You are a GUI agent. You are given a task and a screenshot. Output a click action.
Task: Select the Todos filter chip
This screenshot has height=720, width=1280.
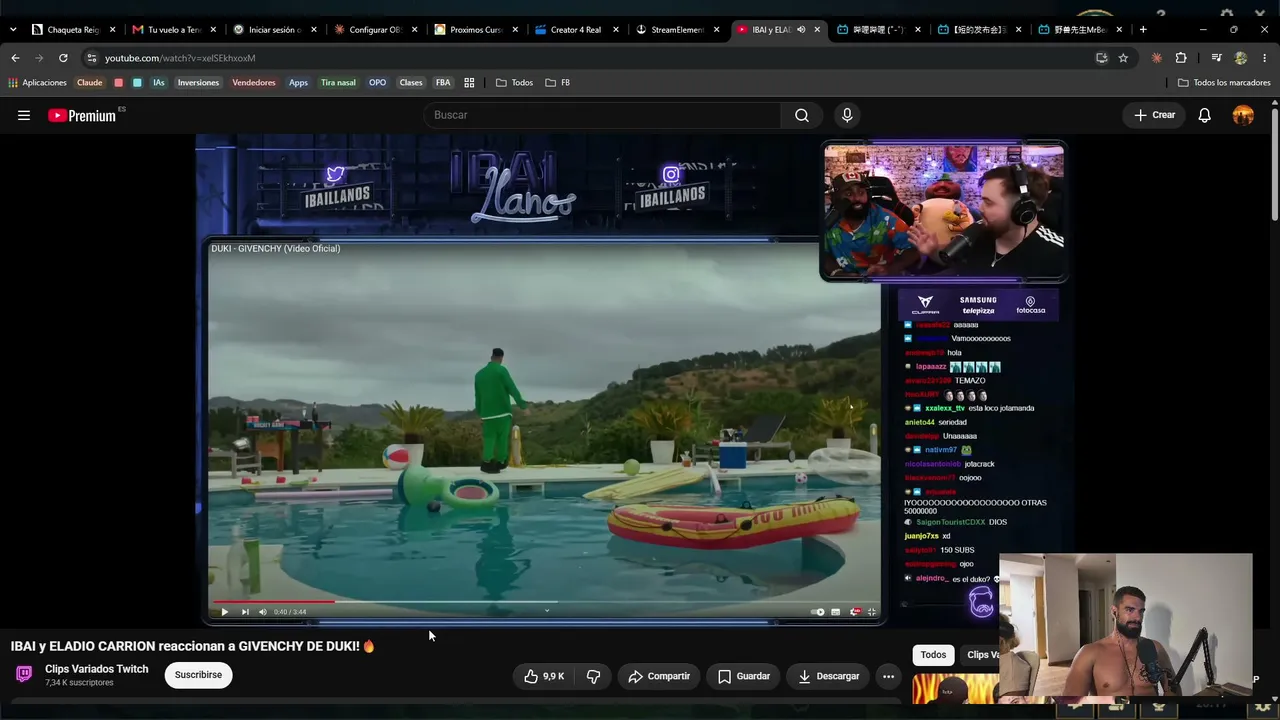(x=933, y=655)
